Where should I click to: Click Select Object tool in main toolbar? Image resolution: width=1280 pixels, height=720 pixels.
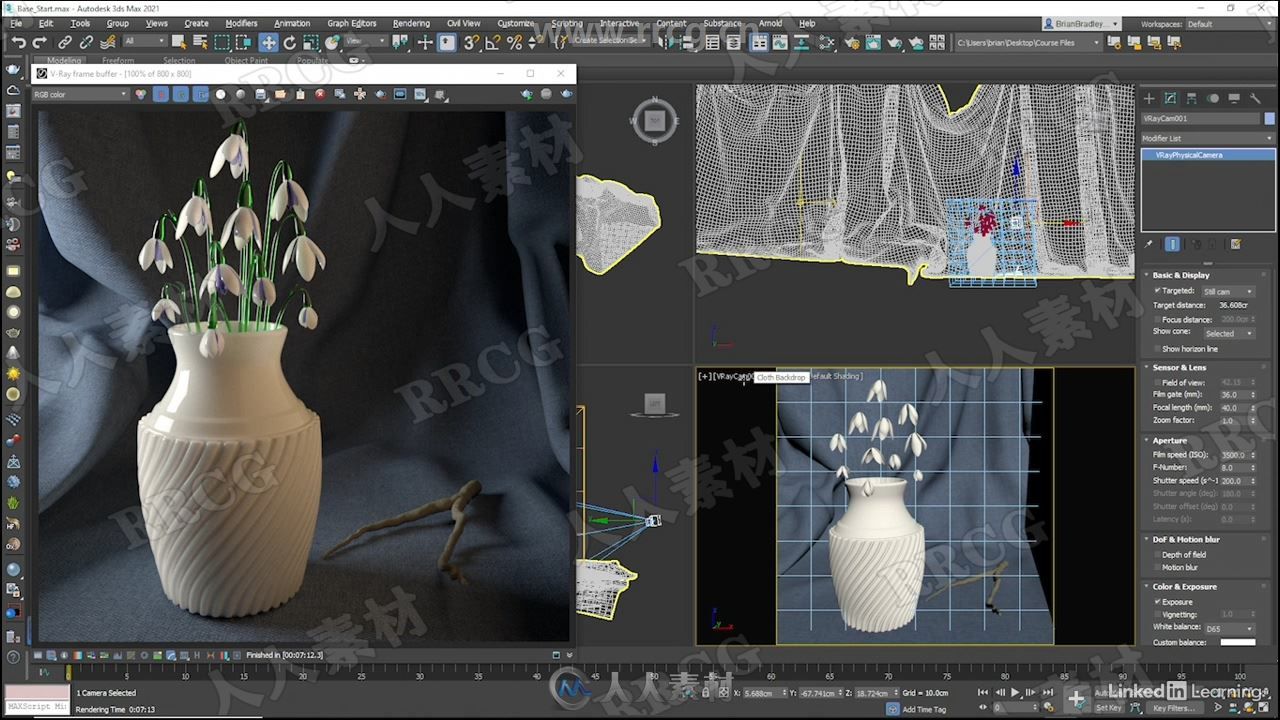[178, 42]
